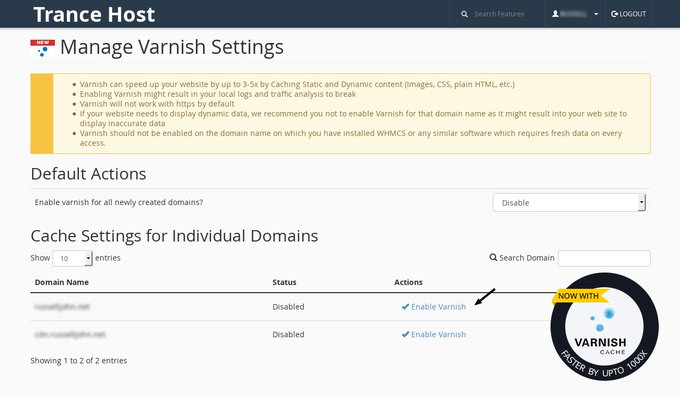Sort table by Status header

coord(284,282)
